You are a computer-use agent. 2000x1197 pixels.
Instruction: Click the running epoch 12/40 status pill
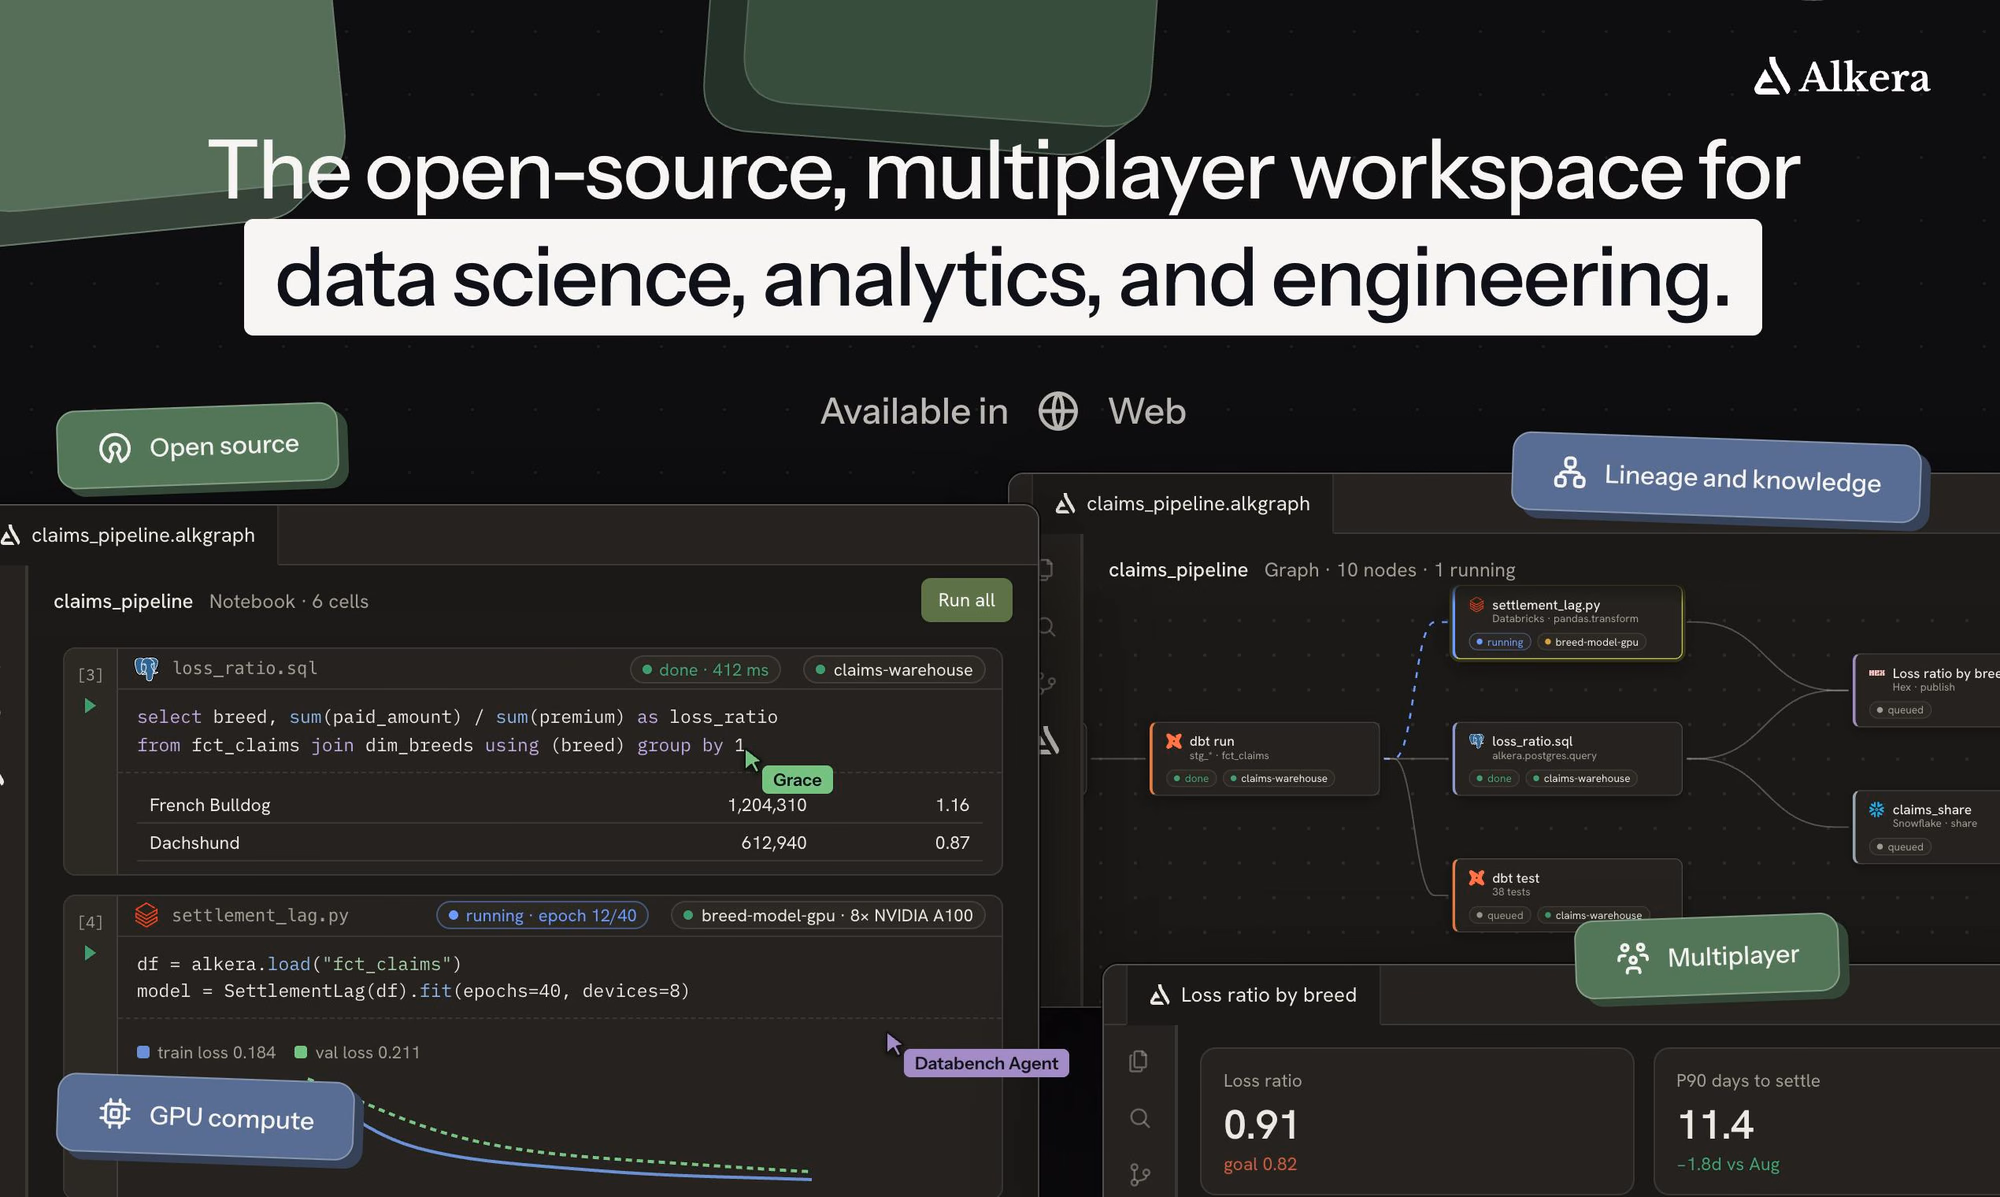point(542,916)
